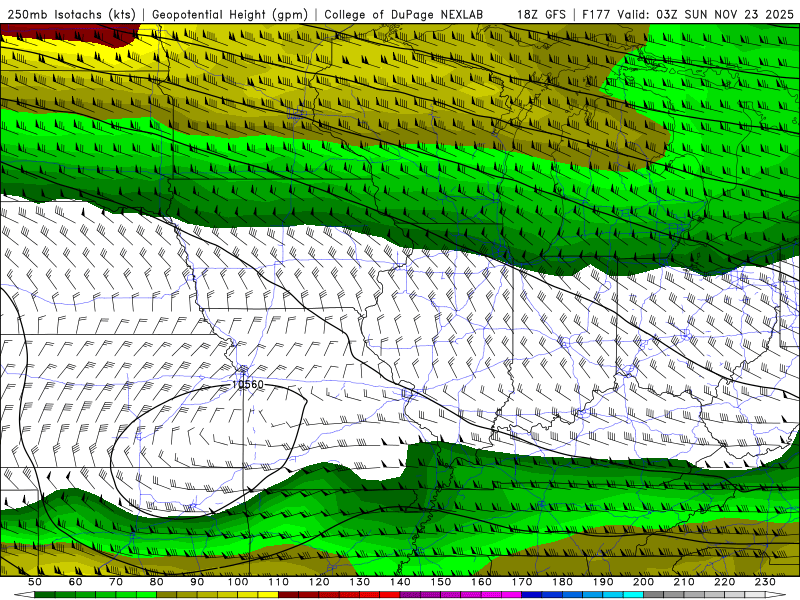Viewport: 800px width, 600px height.
Task: Click the '190' value on the color scale
Action: (603, 582)
